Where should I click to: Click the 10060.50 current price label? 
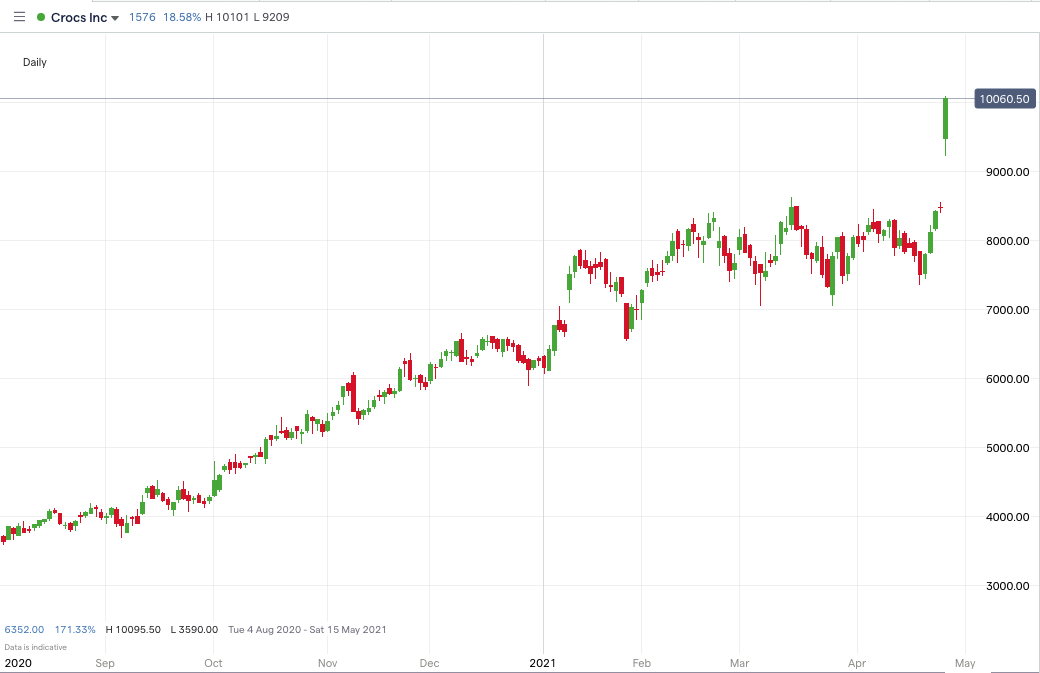click(1004, 99)
